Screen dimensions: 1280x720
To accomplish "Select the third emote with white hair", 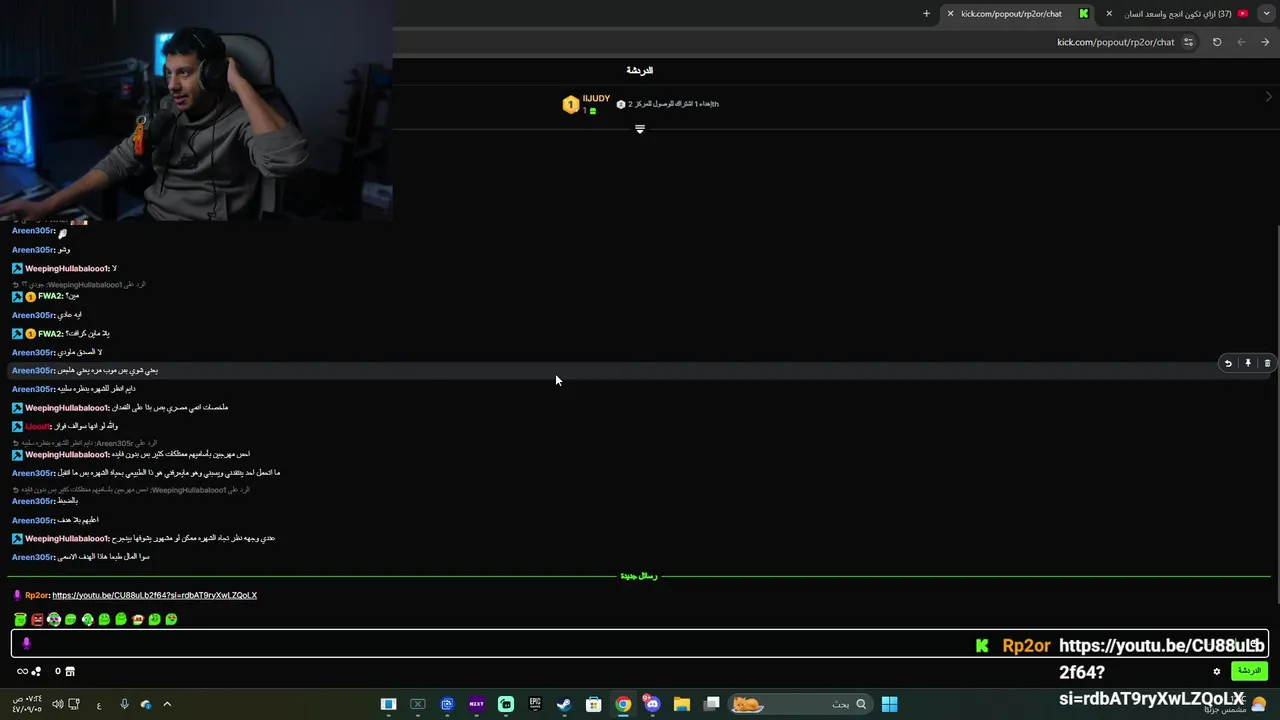I will point(54,620).
